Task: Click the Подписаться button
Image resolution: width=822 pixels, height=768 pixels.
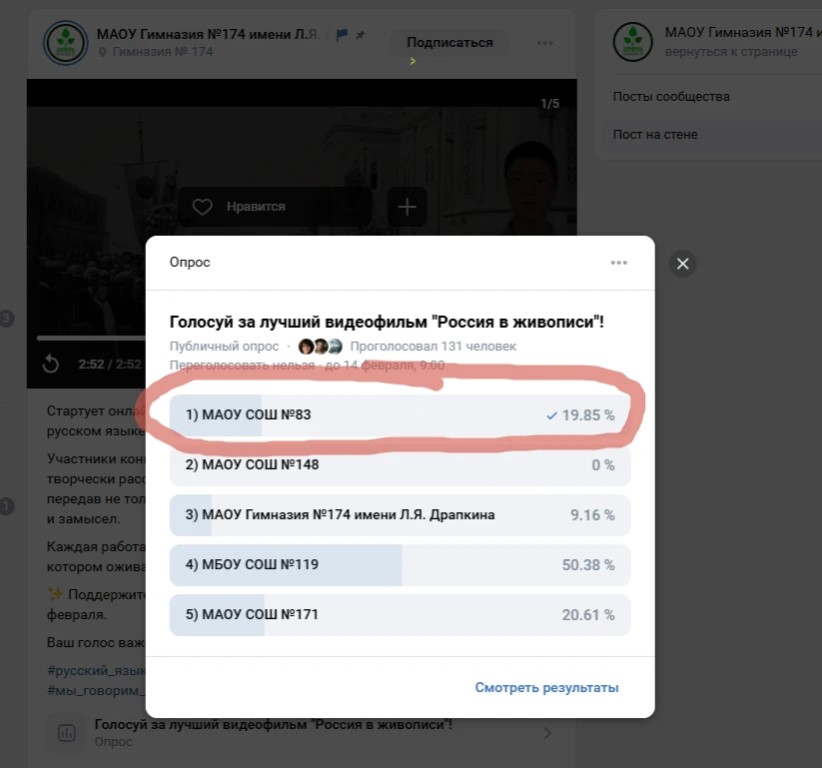Action: coord(449,42)
